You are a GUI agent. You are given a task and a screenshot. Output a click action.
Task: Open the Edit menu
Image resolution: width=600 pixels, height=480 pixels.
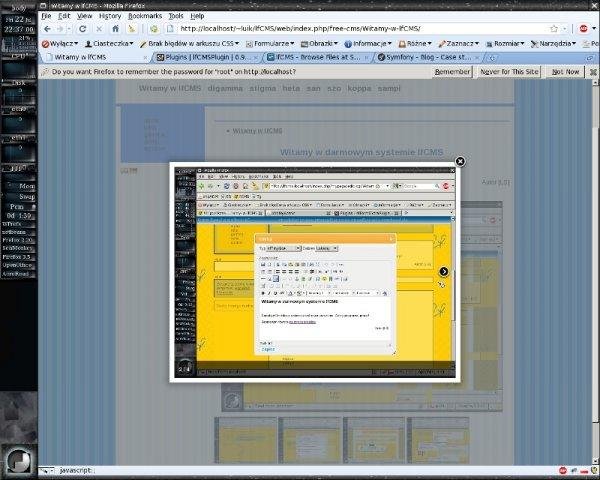[64, 16]
